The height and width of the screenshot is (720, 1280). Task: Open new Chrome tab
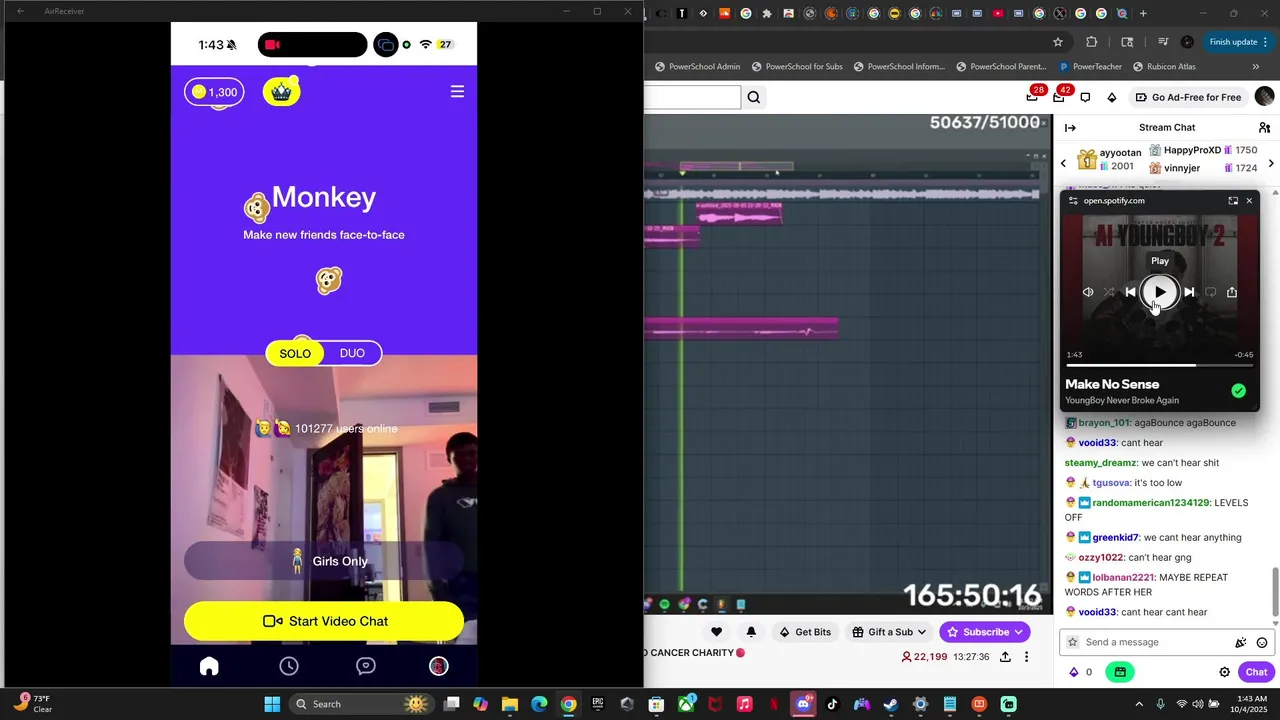pyautogui.click(x=1143, y=13)
